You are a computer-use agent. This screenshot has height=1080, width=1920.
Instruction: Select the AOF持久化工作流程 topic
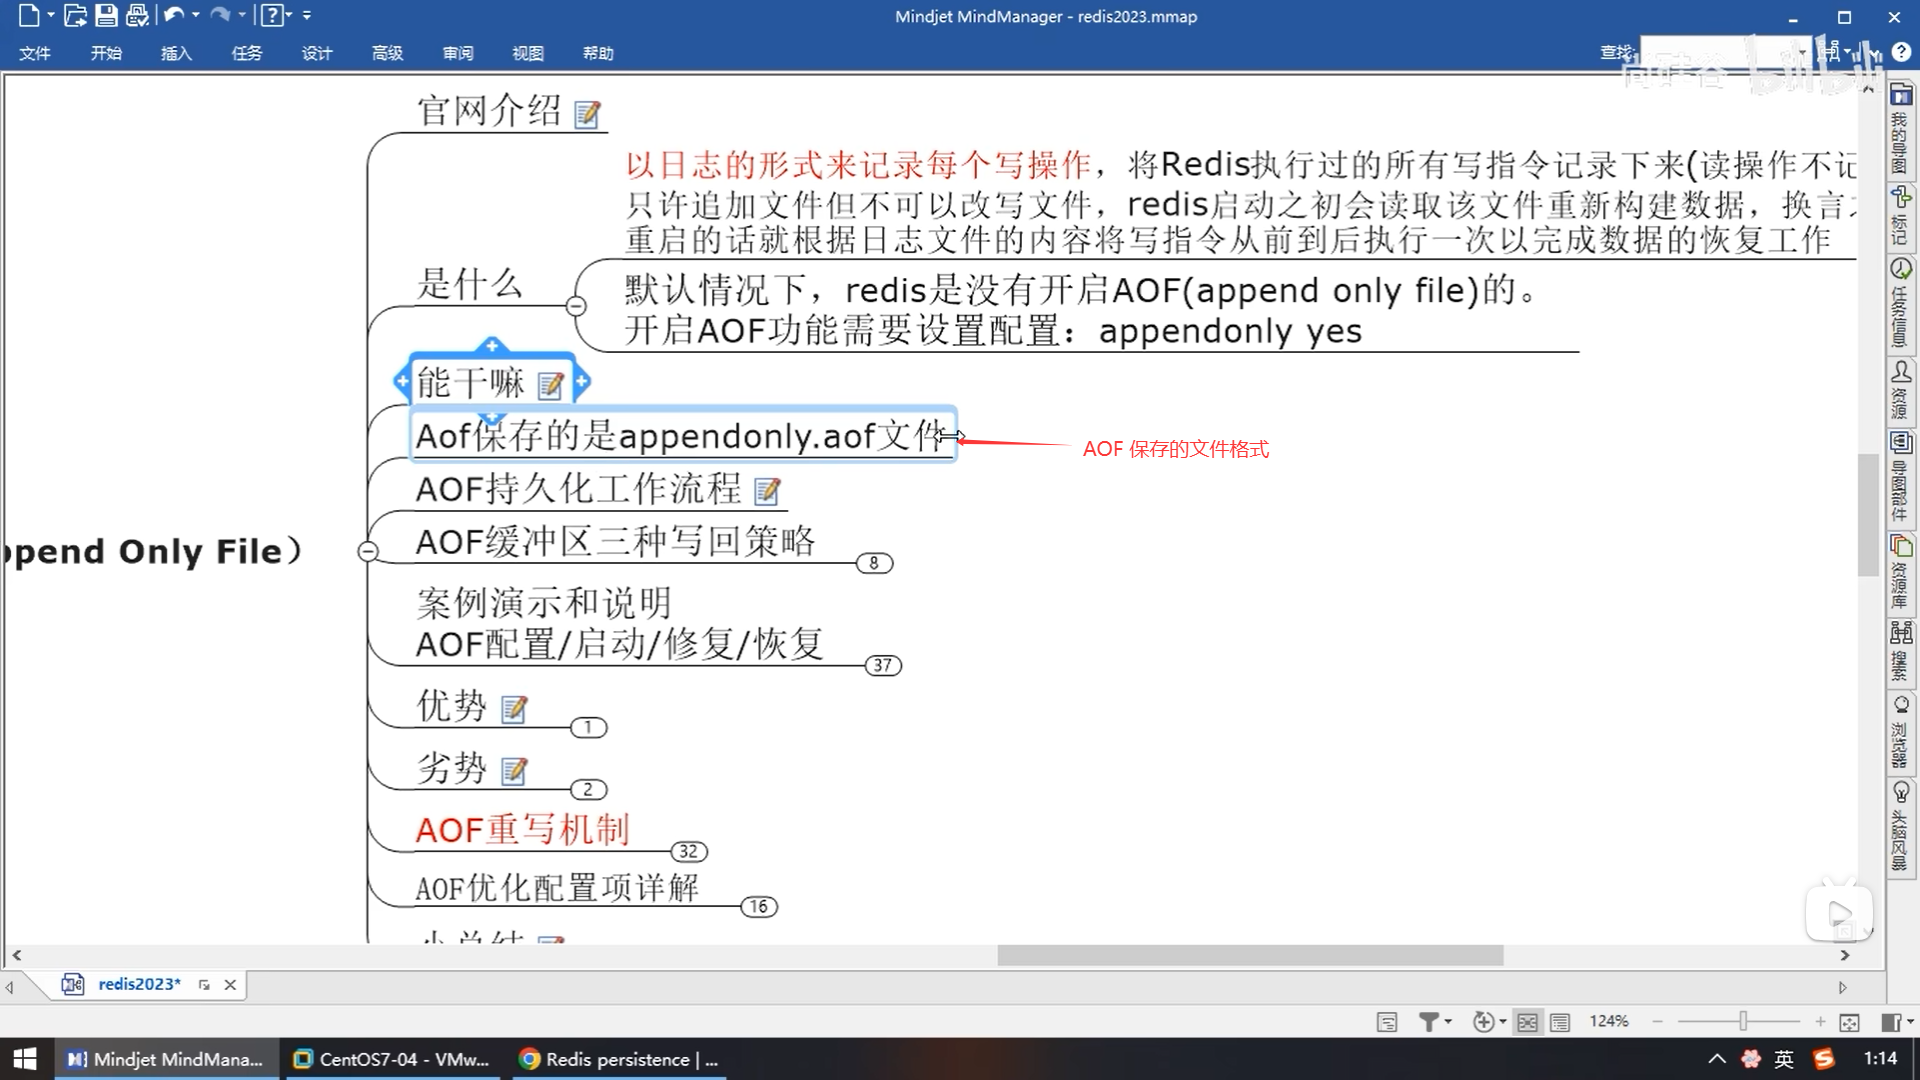(578, 489)
